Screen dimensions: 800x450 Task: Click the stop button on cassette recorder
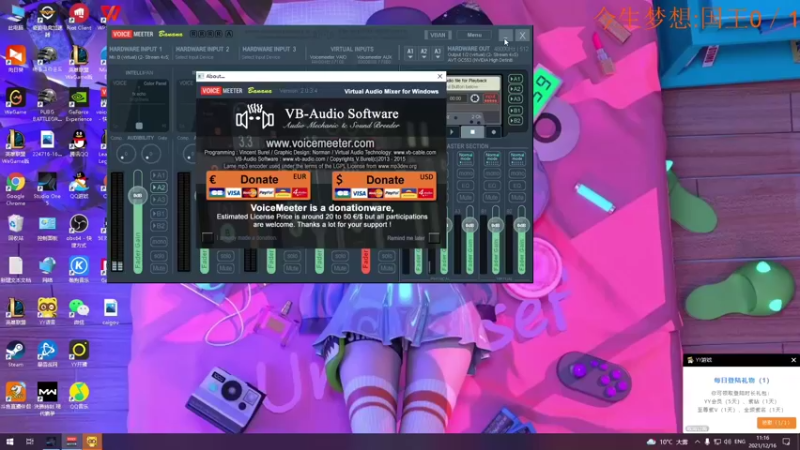(472, 132)
